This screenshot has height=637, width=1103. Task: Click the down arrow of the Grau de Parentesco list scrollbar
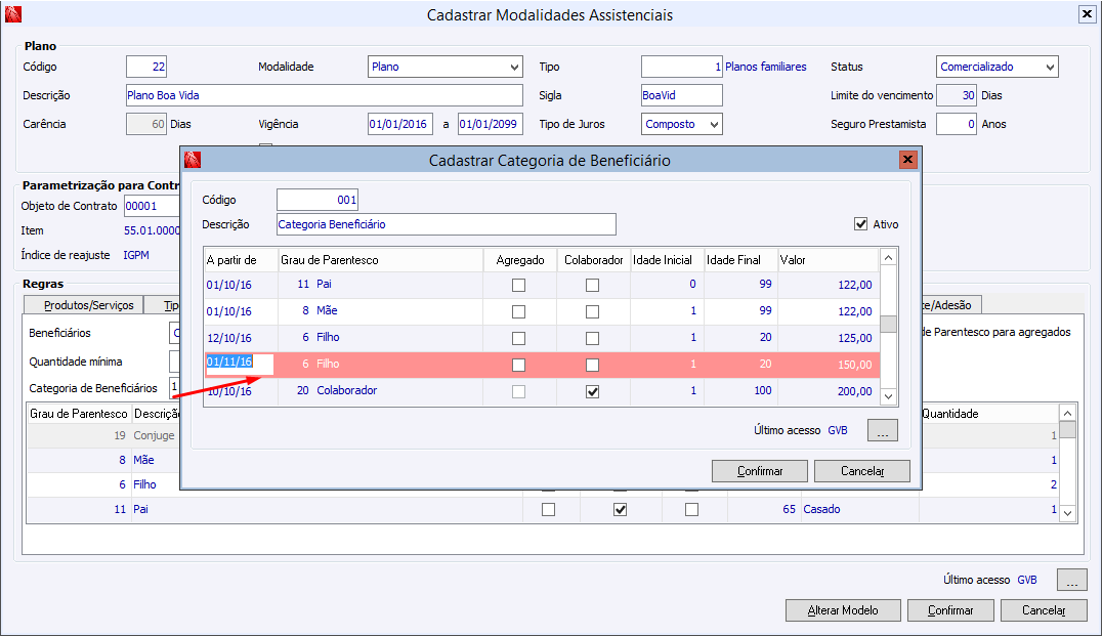[x=1068, y=513]
